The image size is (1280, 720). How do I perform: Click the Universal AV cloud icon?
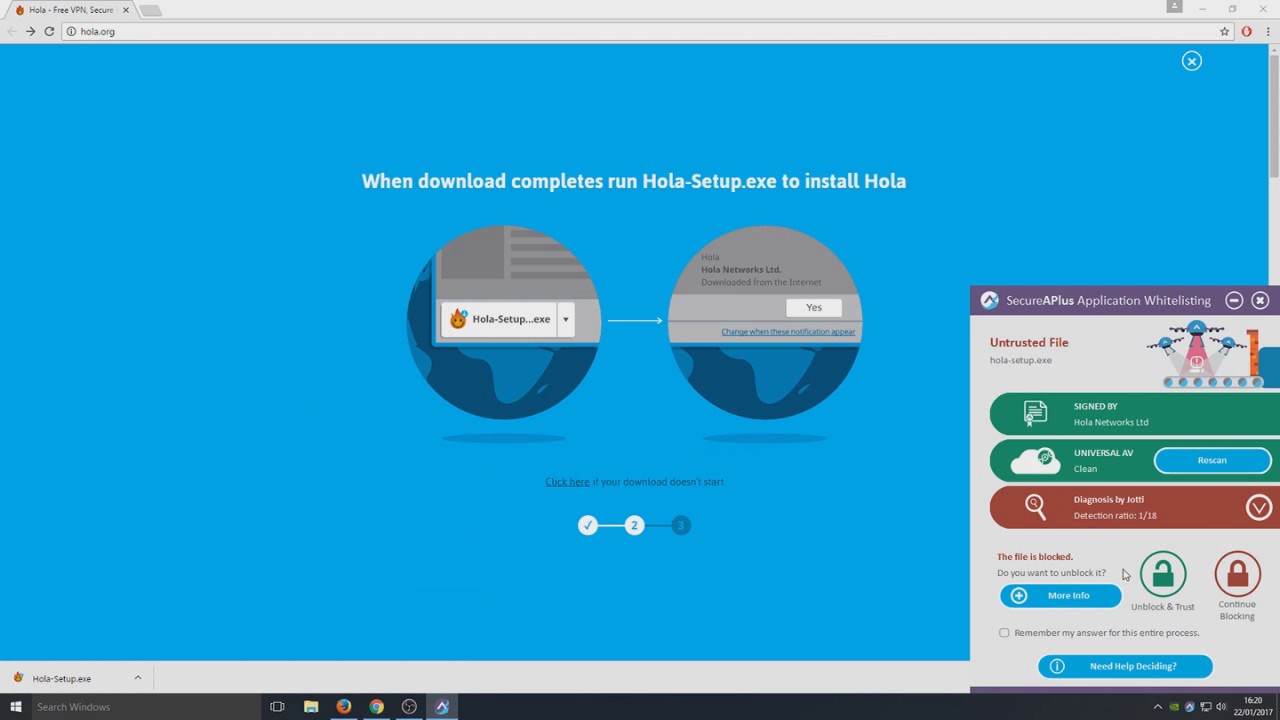click(x=1035, y=460)
